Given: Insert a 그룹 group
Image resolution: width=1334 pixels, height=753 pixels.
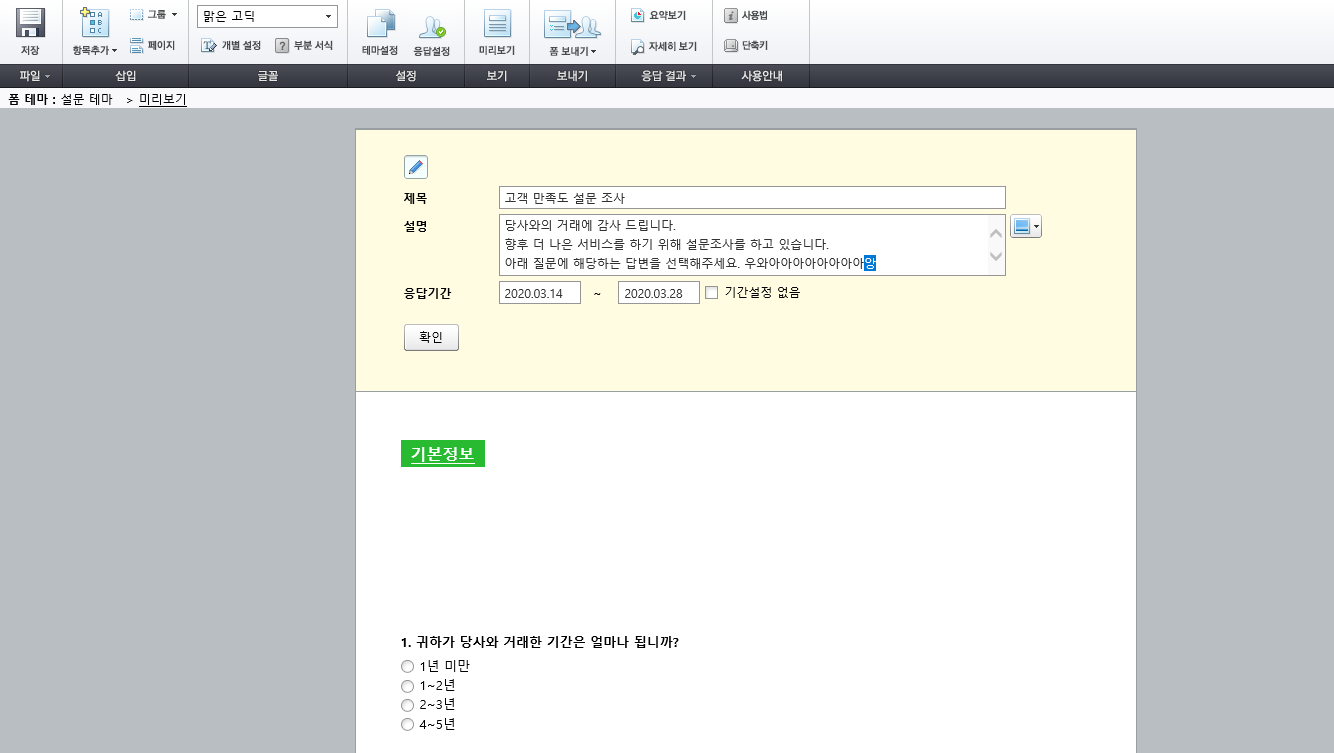Looking at the screenshot, I should [x=148, y=15].
